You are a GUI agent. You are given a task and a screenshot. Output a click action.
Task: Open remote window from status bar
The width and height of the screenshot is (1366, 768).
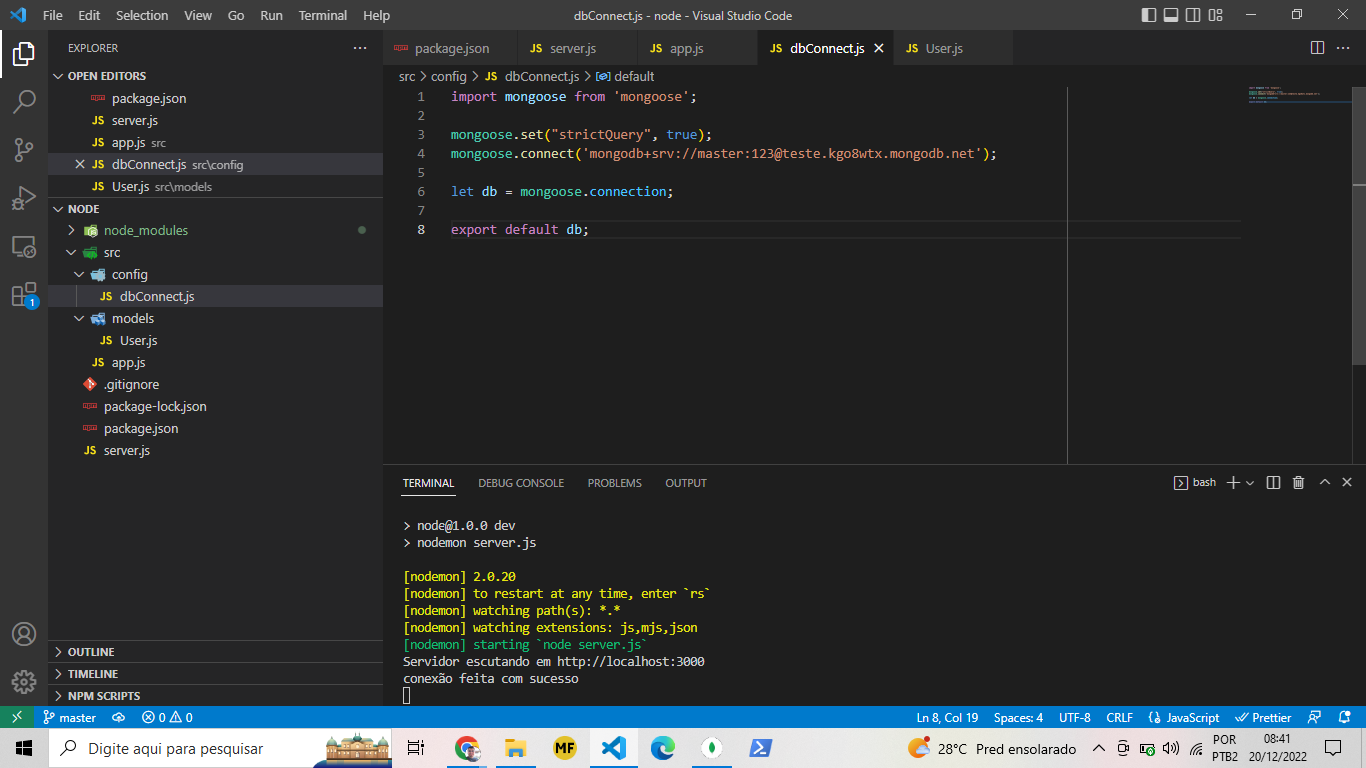coord(17,717)
